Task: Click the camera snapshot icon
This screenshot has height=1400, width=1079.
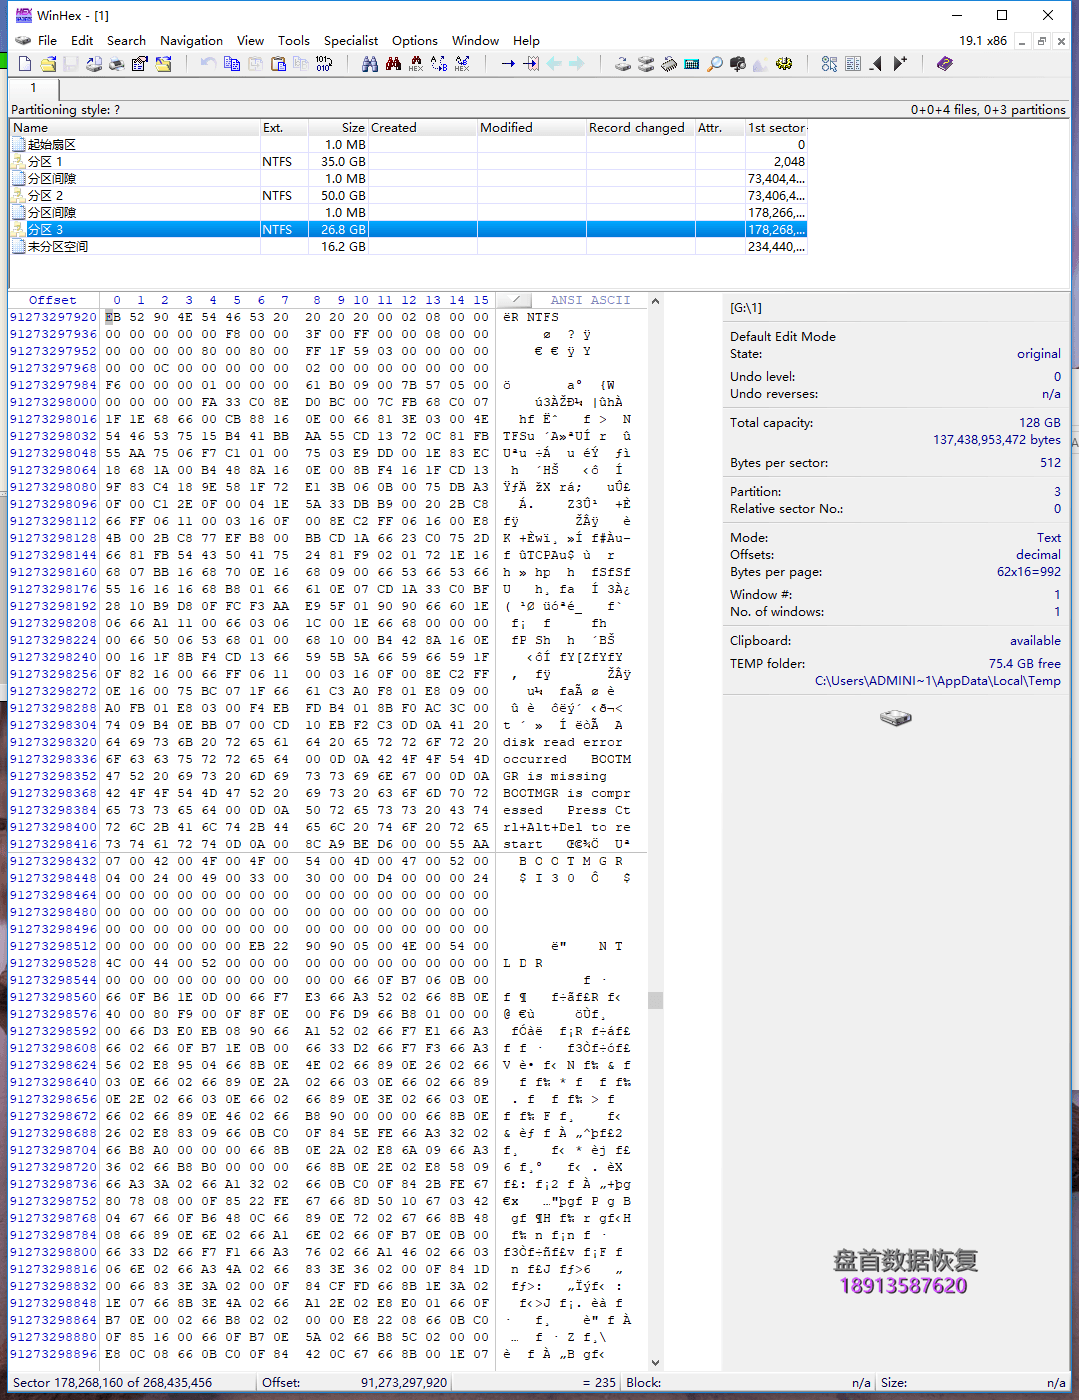Action: [x=738, y=64]
